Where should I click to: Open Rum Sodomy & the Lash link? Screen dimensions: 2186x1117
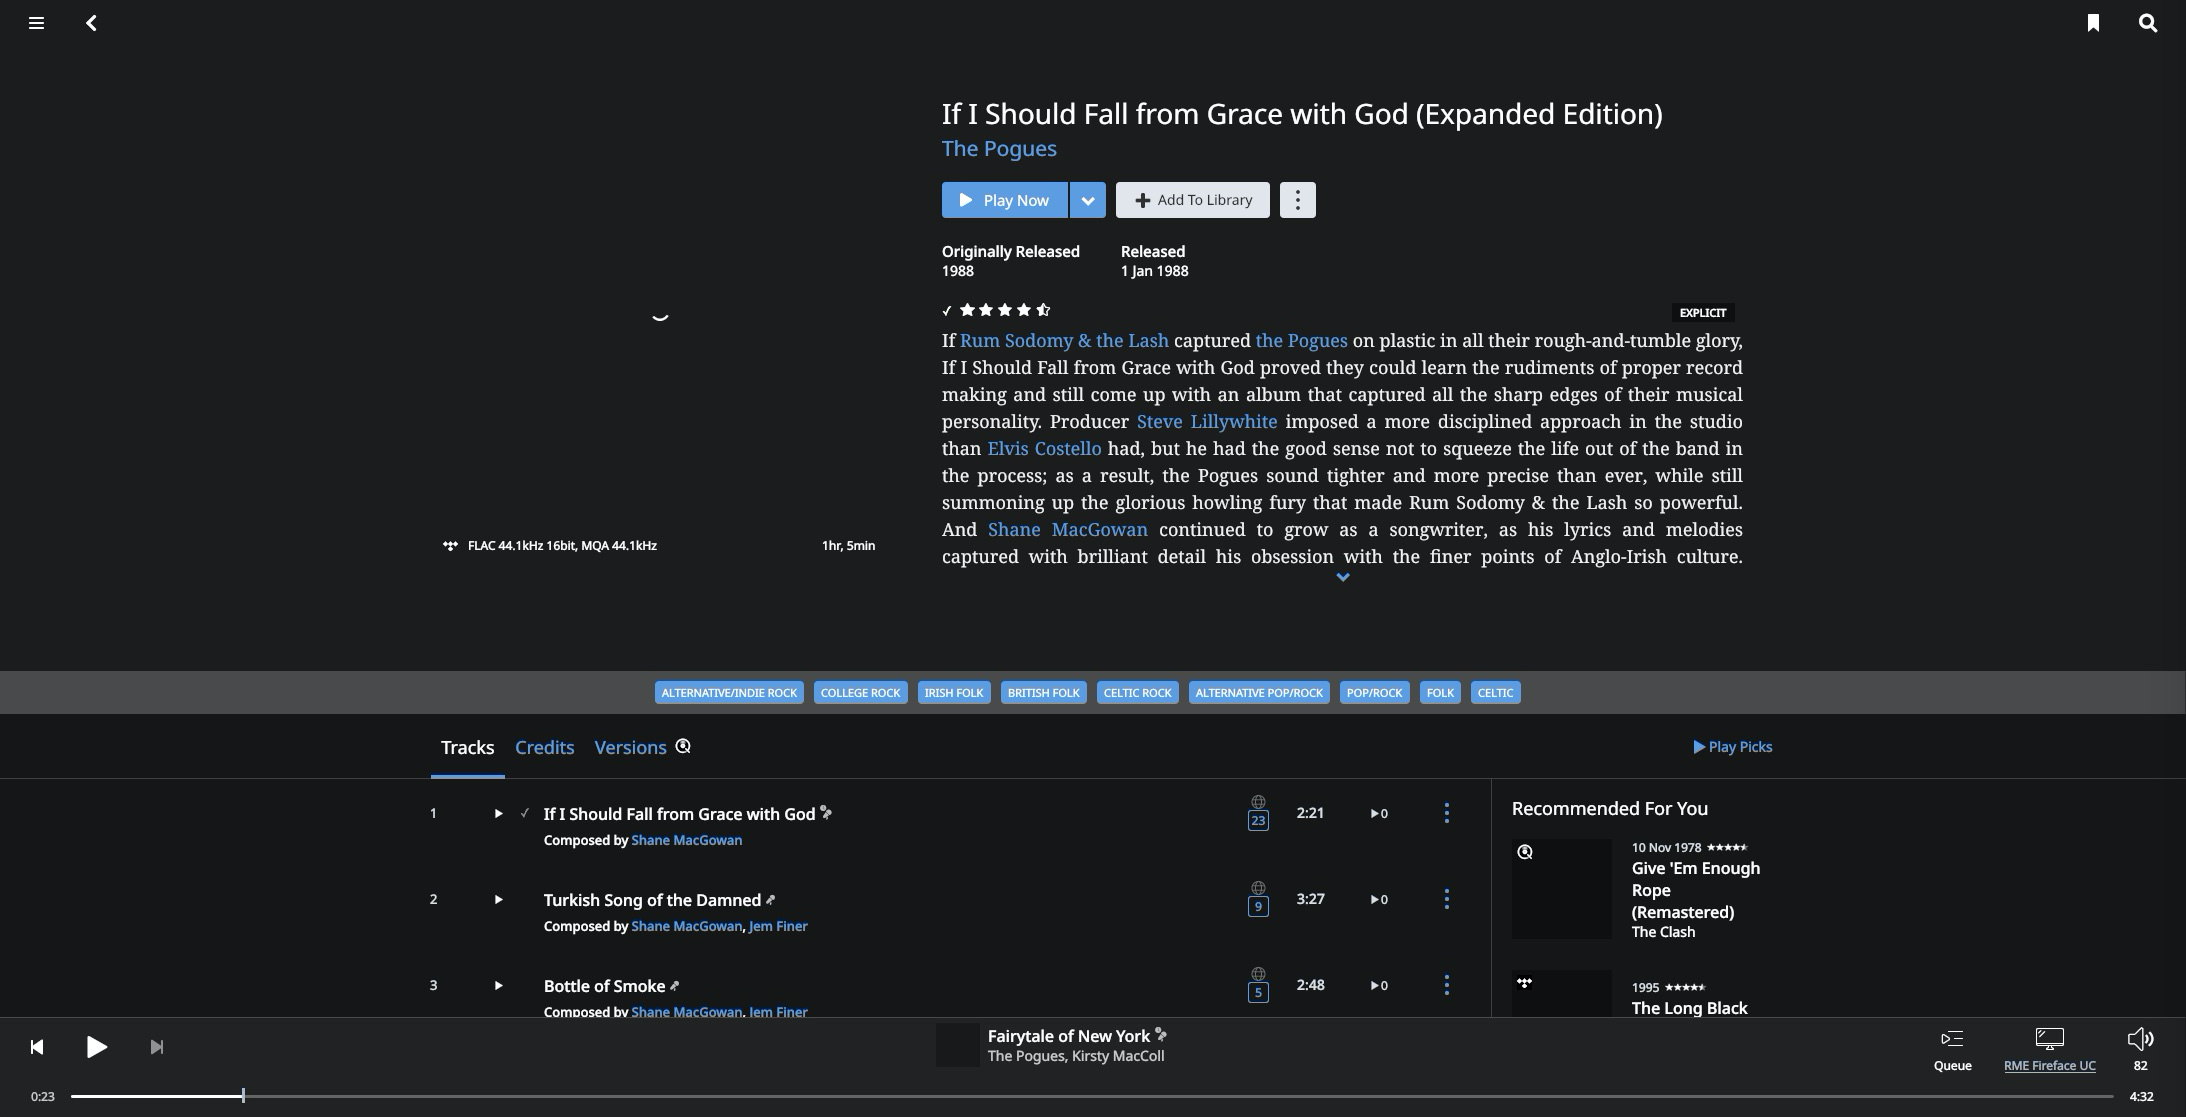tap(1064, 341)
